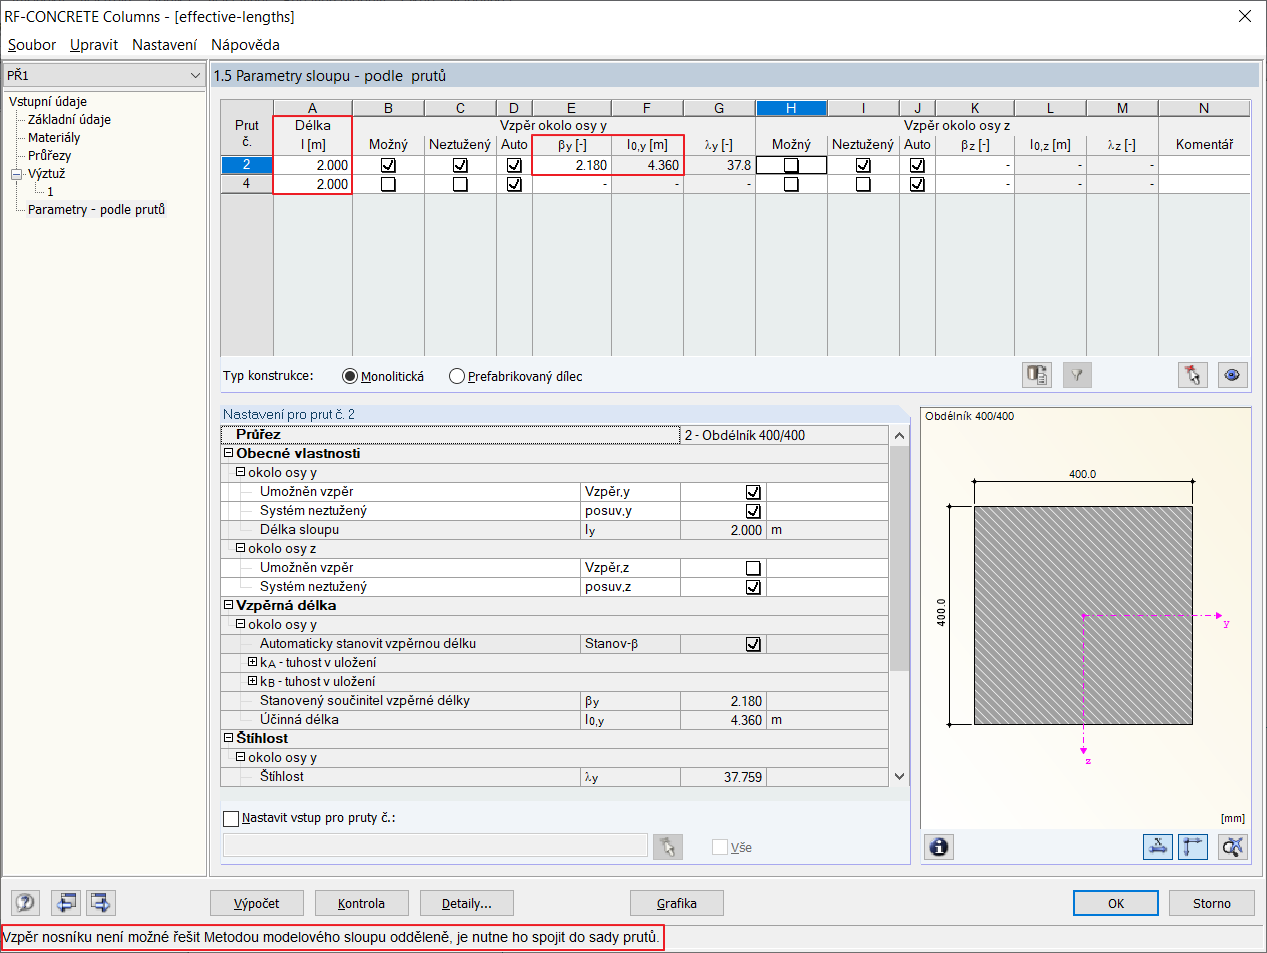Open Detaily... dialog
The image size is (1267, 953).
point(467,903)
